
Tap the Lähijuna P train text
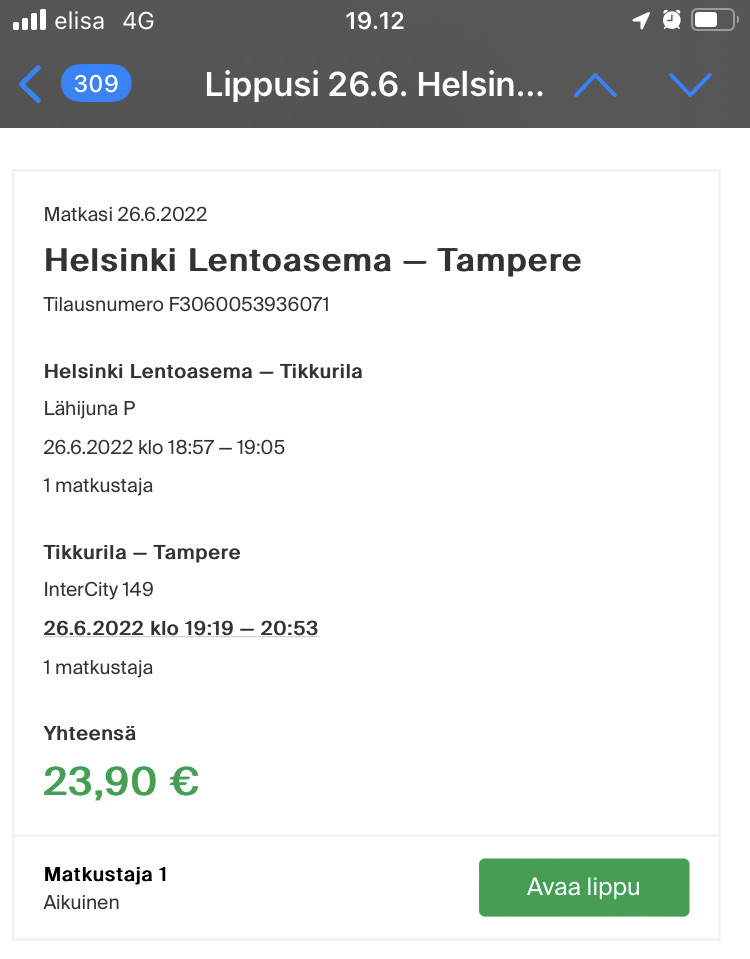89,408
